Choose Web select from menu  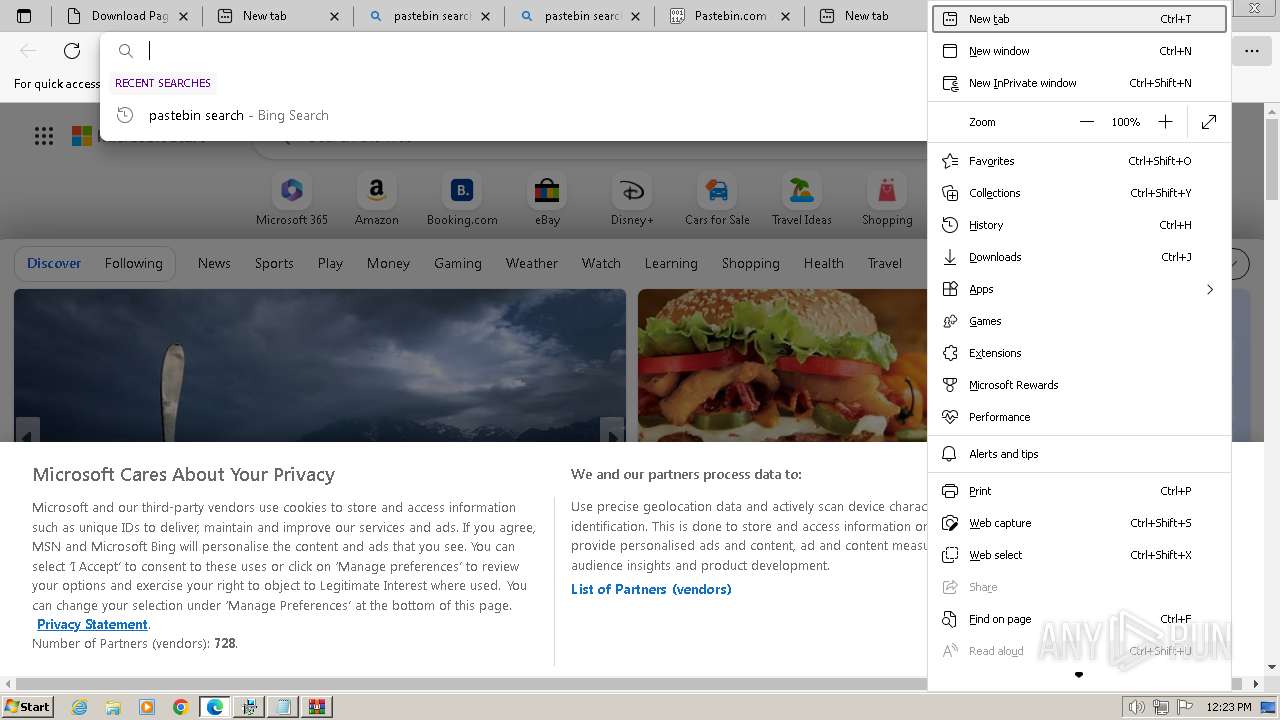click(1079, 555)
